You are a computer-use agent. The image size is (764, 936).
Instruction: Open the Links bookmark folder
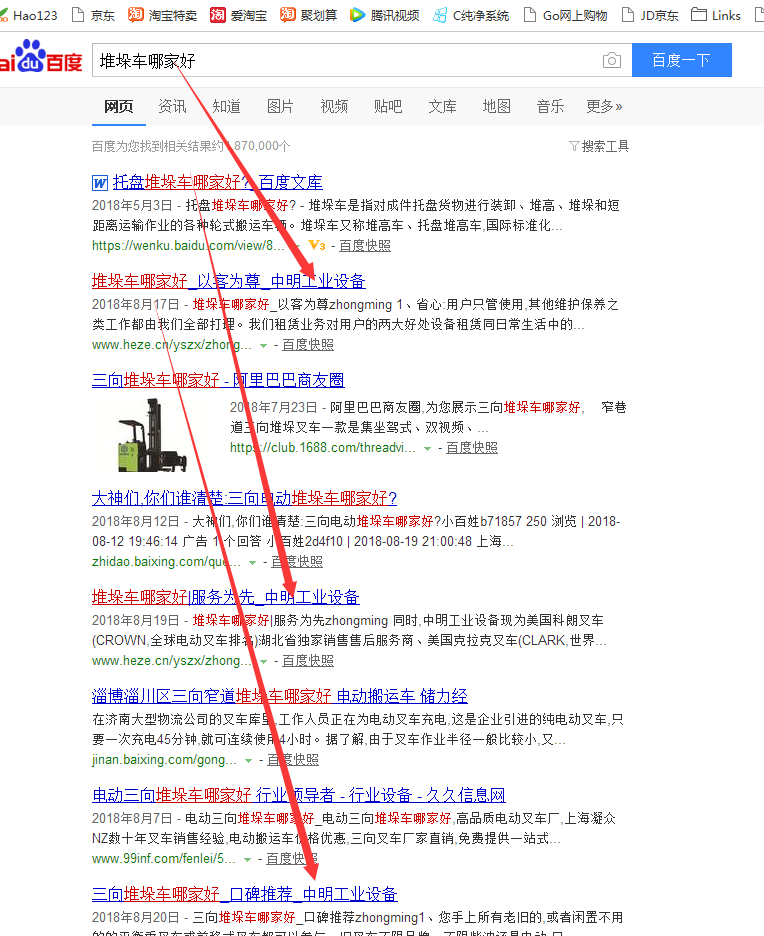point(716,15)
